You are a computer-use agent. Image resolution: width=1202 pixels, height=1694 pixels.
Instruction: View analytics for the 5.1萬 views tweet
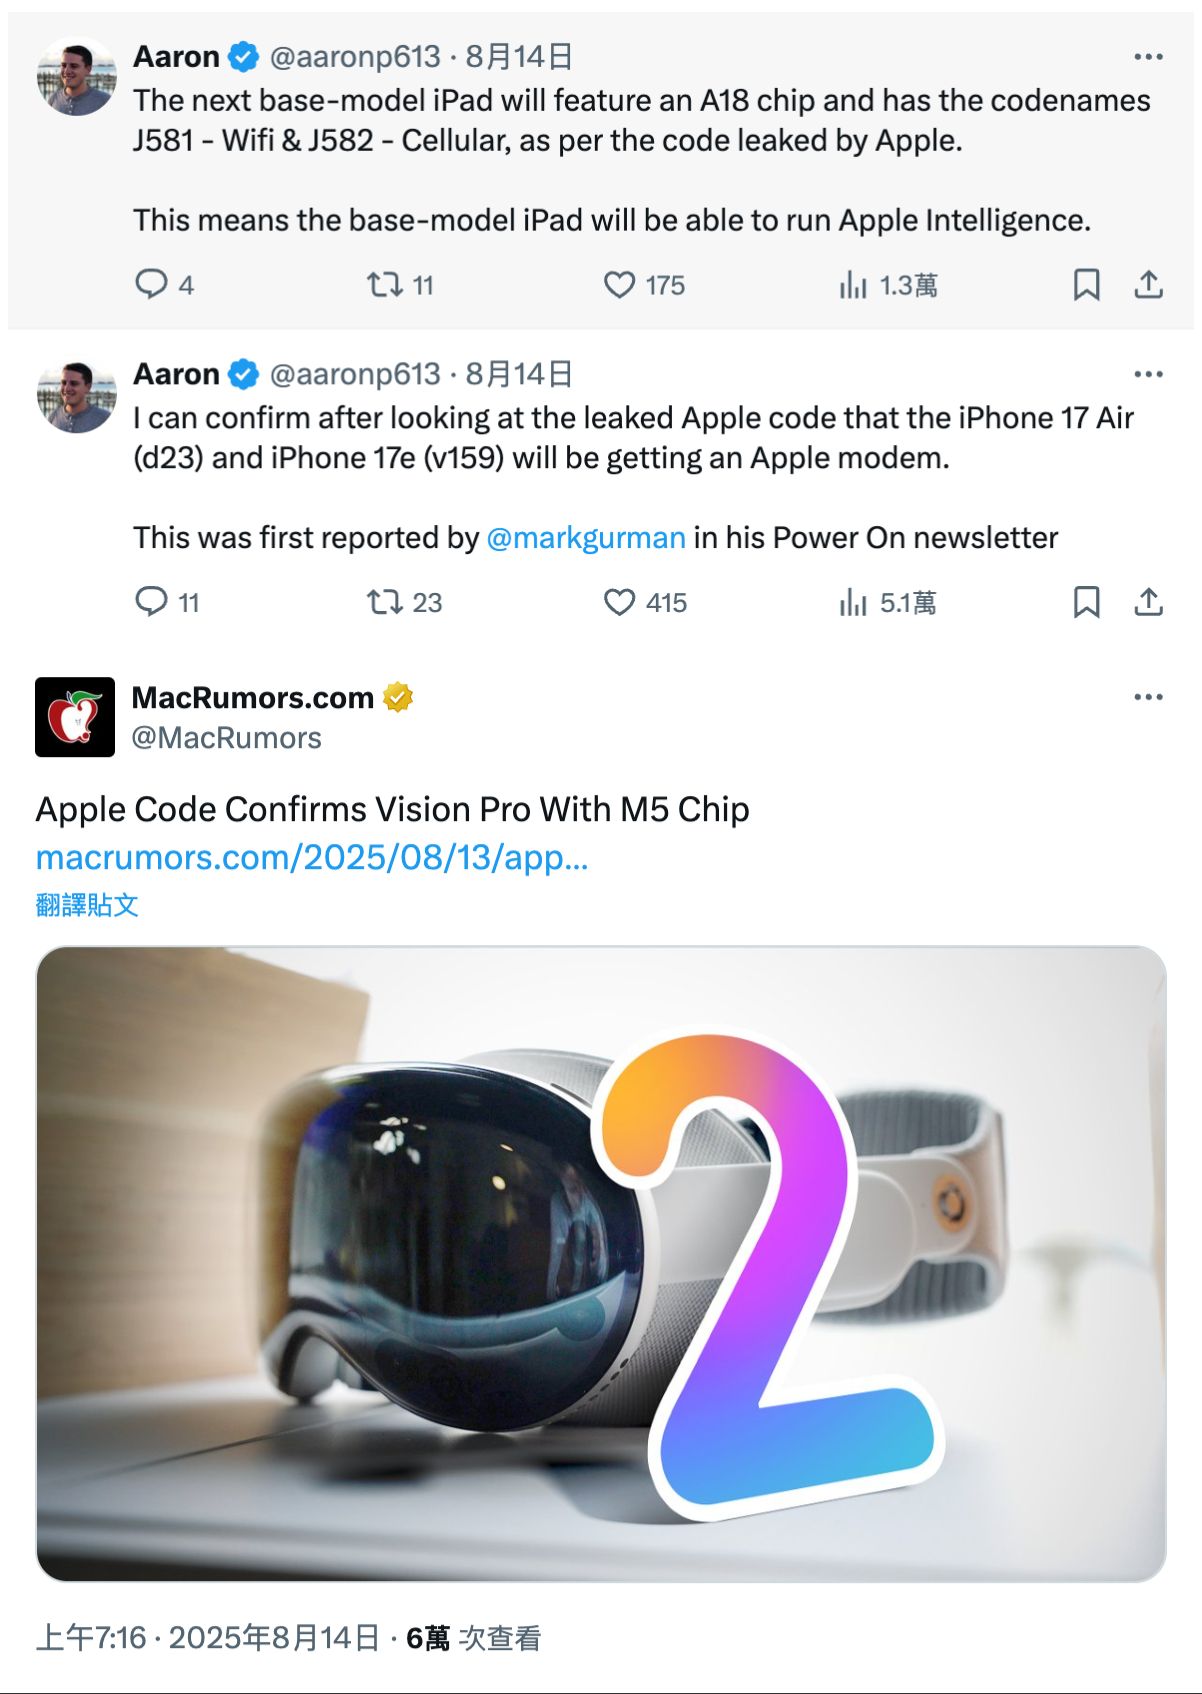853,603
